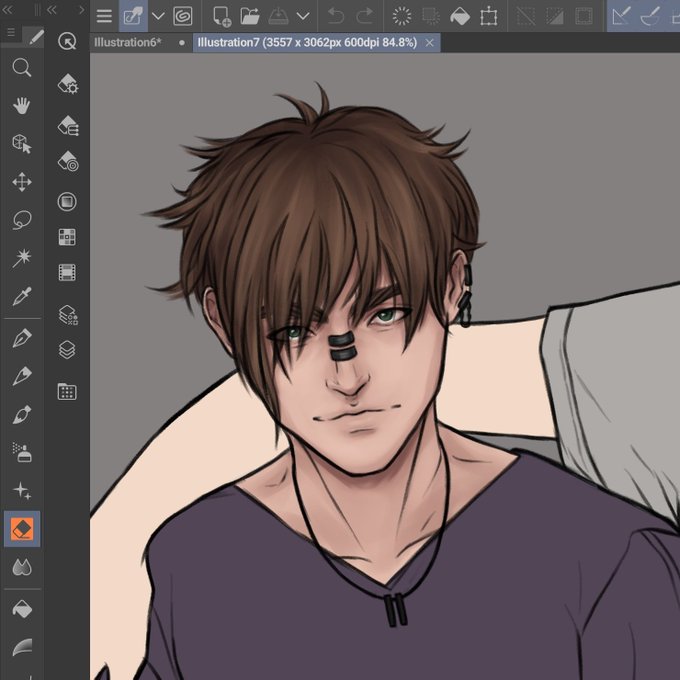Open the tool palette small menu icon
This screenshot has width=680, height=680.
[x=11, y=33]
